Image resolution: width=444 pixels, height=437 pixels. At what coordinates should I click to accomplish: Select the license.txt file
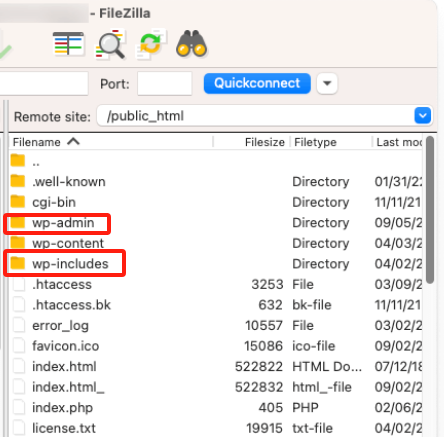click(x=216, y=428)
